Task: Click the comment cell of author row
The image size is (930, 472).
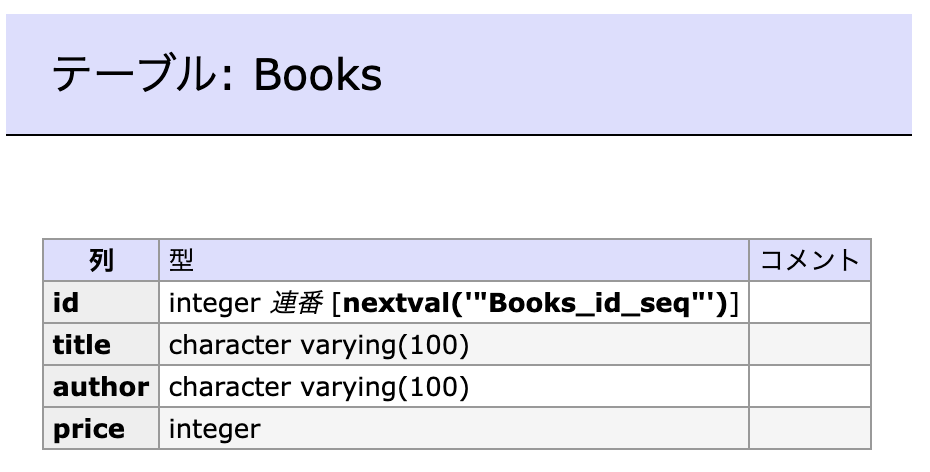Action: click(810, 387)
